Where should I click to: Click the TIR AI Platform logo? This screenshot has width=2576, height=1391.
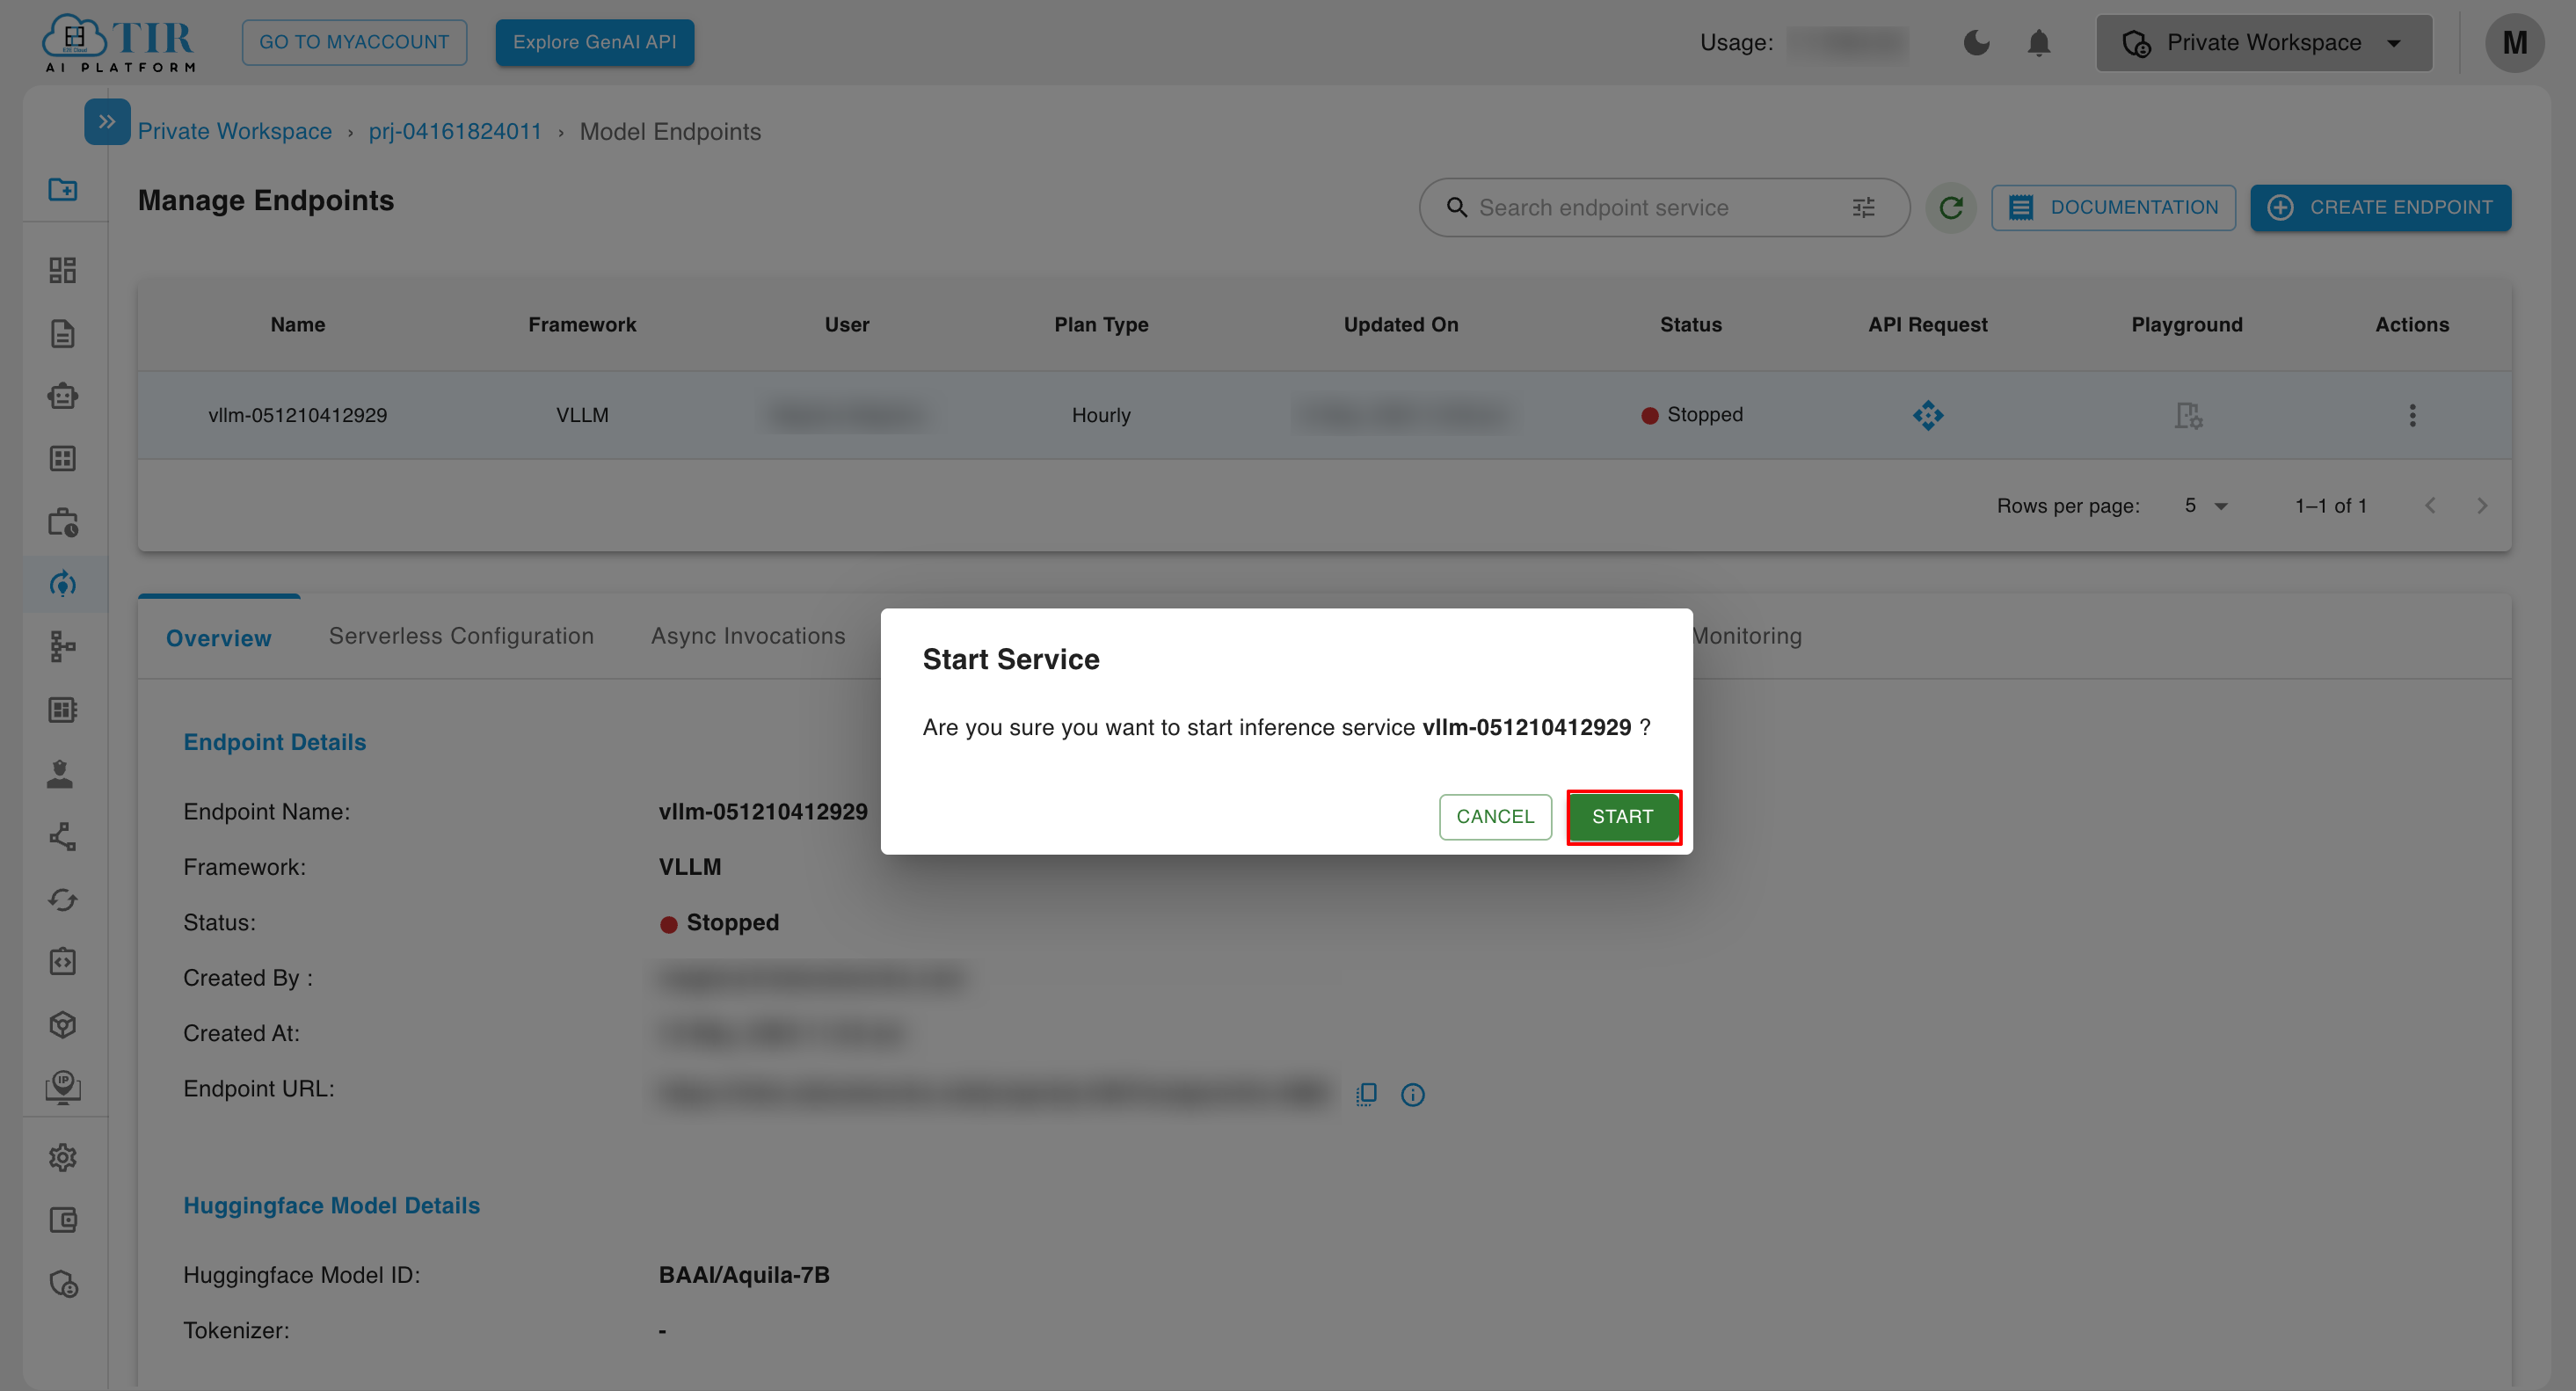pos(120,42)
